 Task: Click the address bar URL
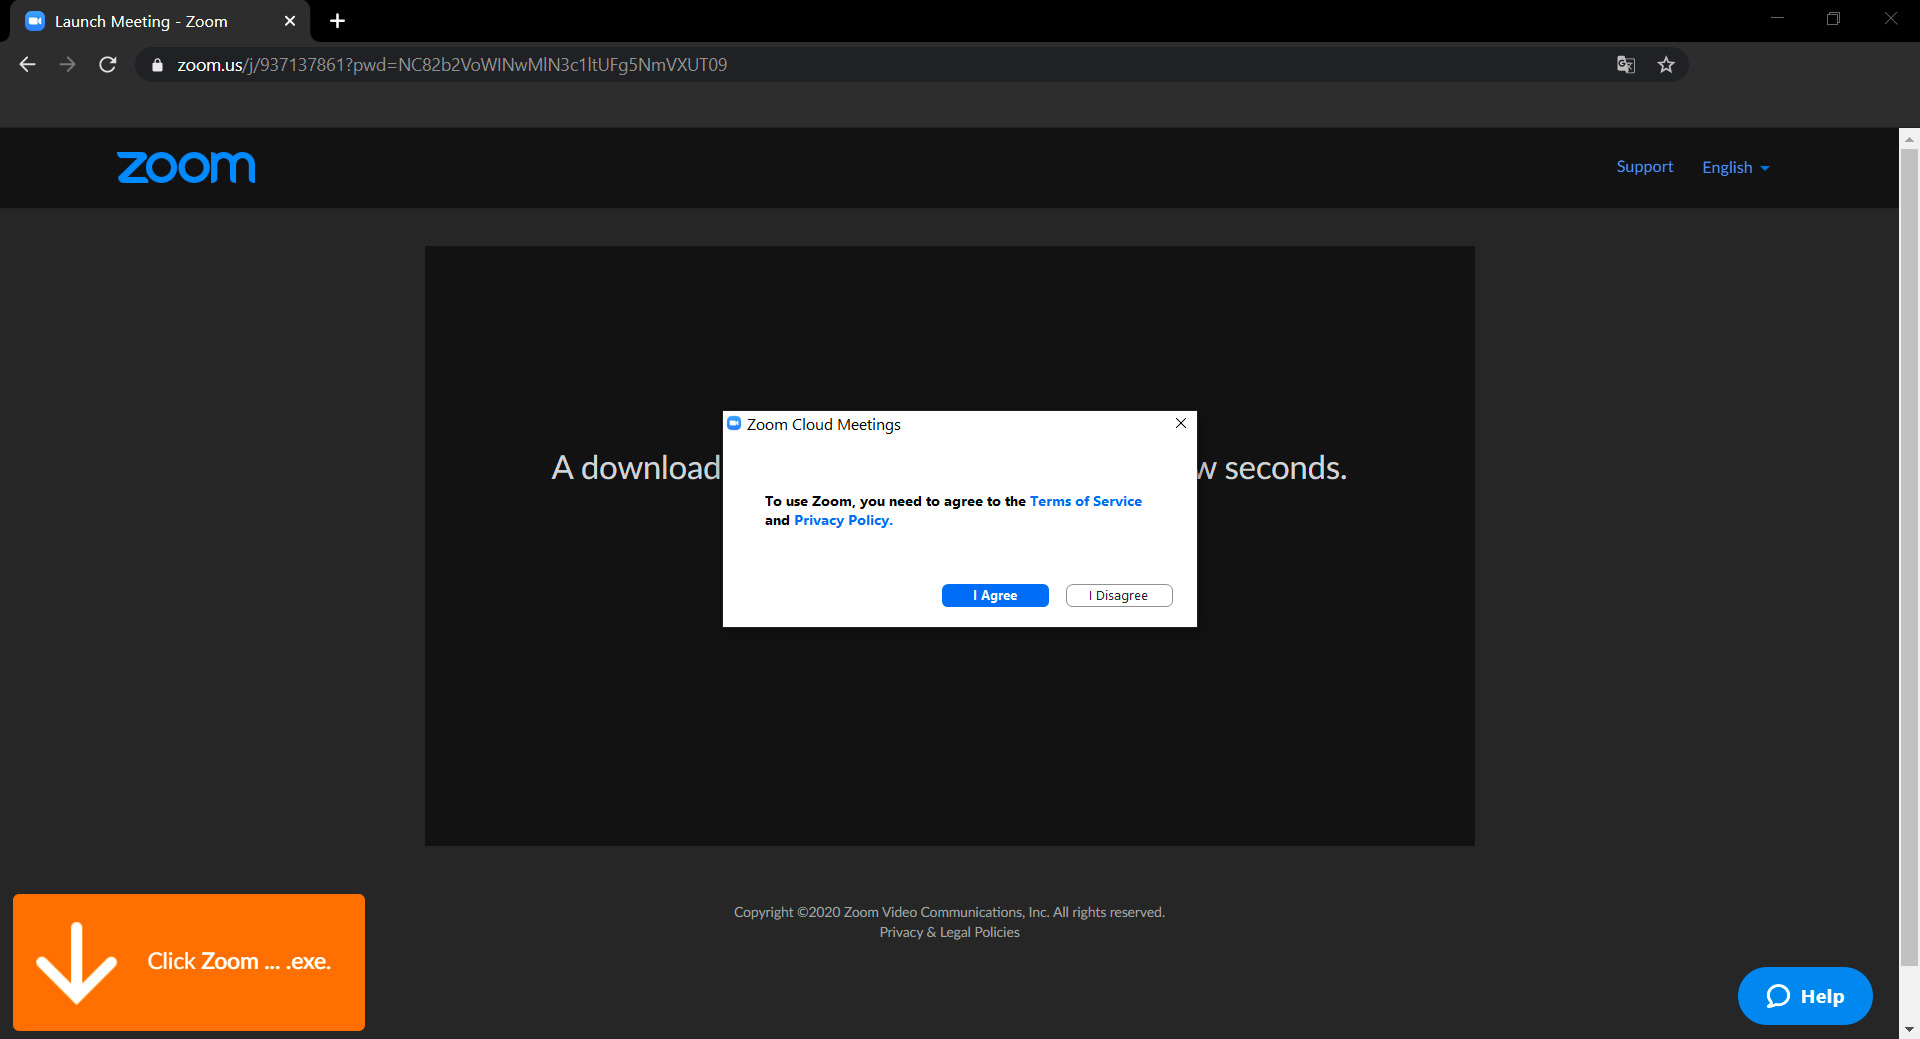pos(452,65)
